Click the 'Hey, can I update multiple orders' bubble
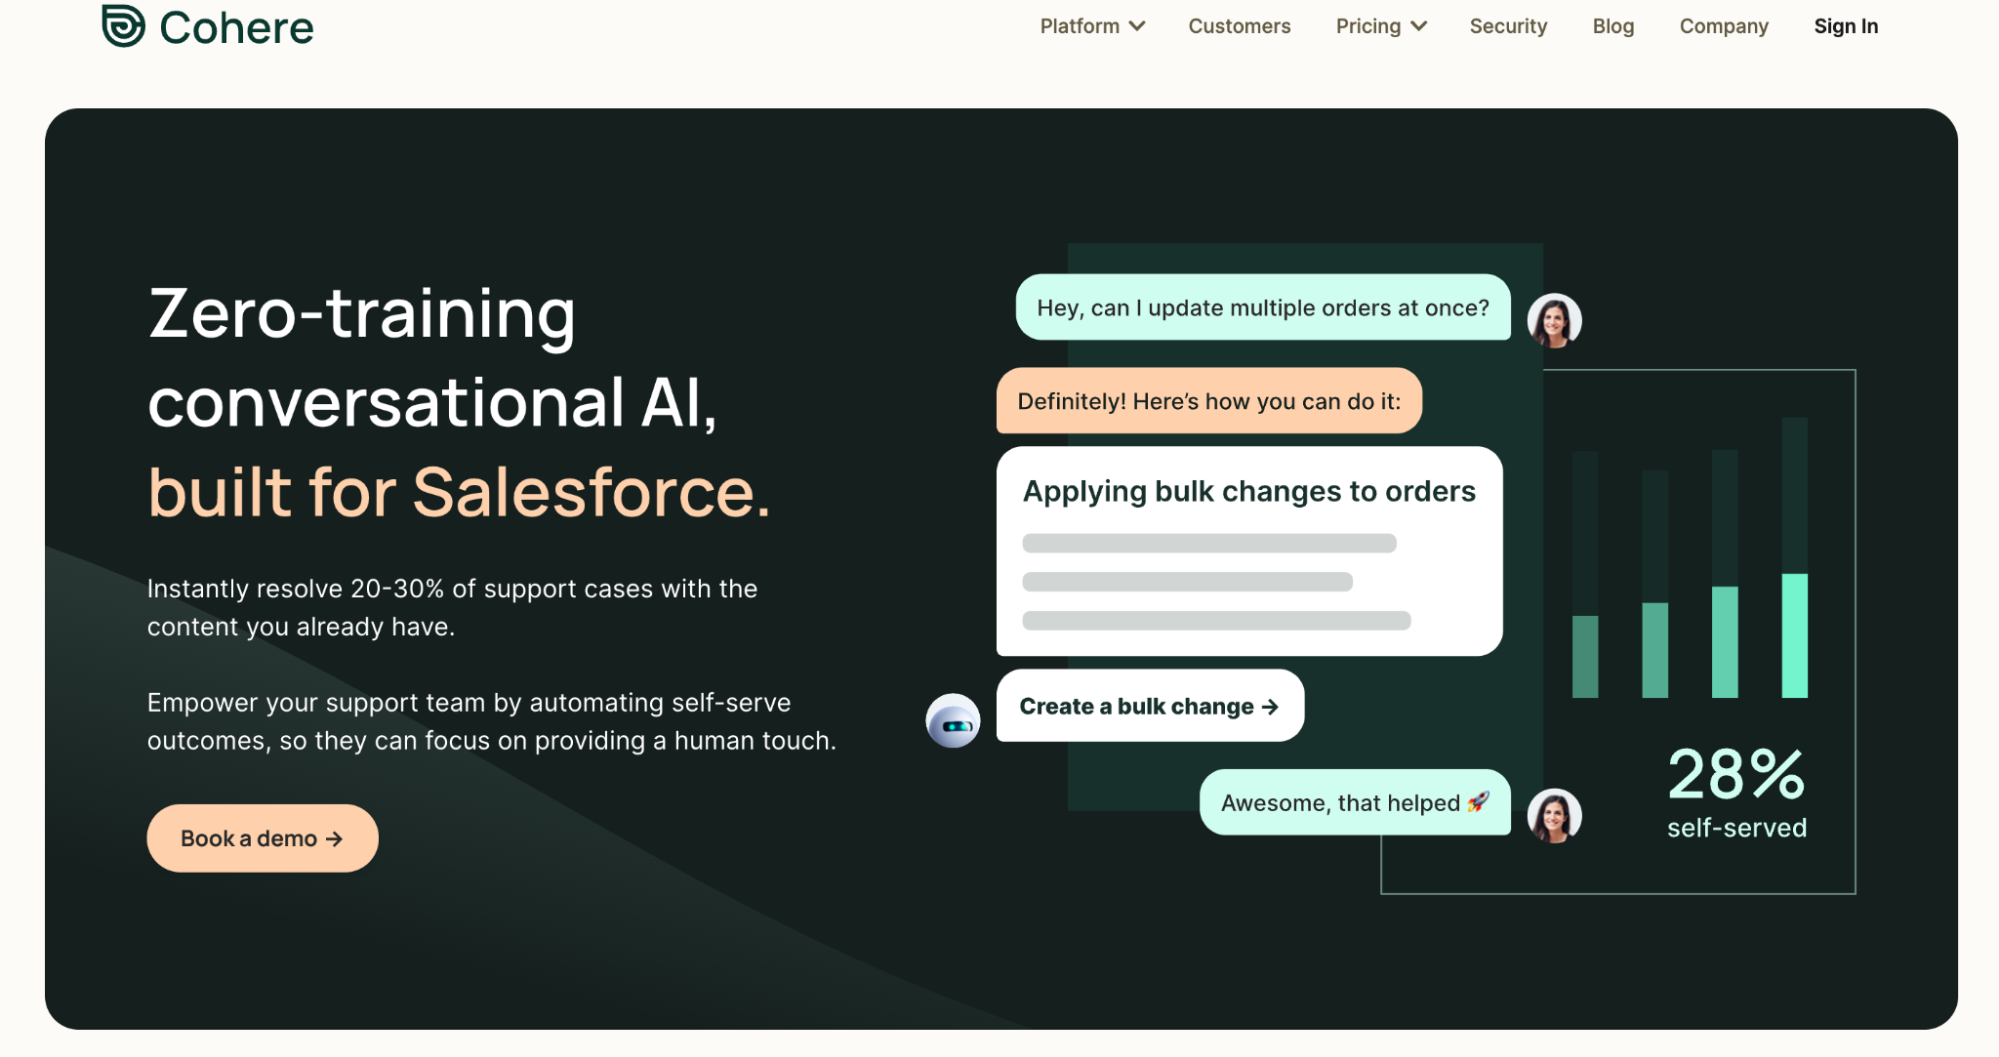The image size is (1999, 1057). (x=1263, y=307)
